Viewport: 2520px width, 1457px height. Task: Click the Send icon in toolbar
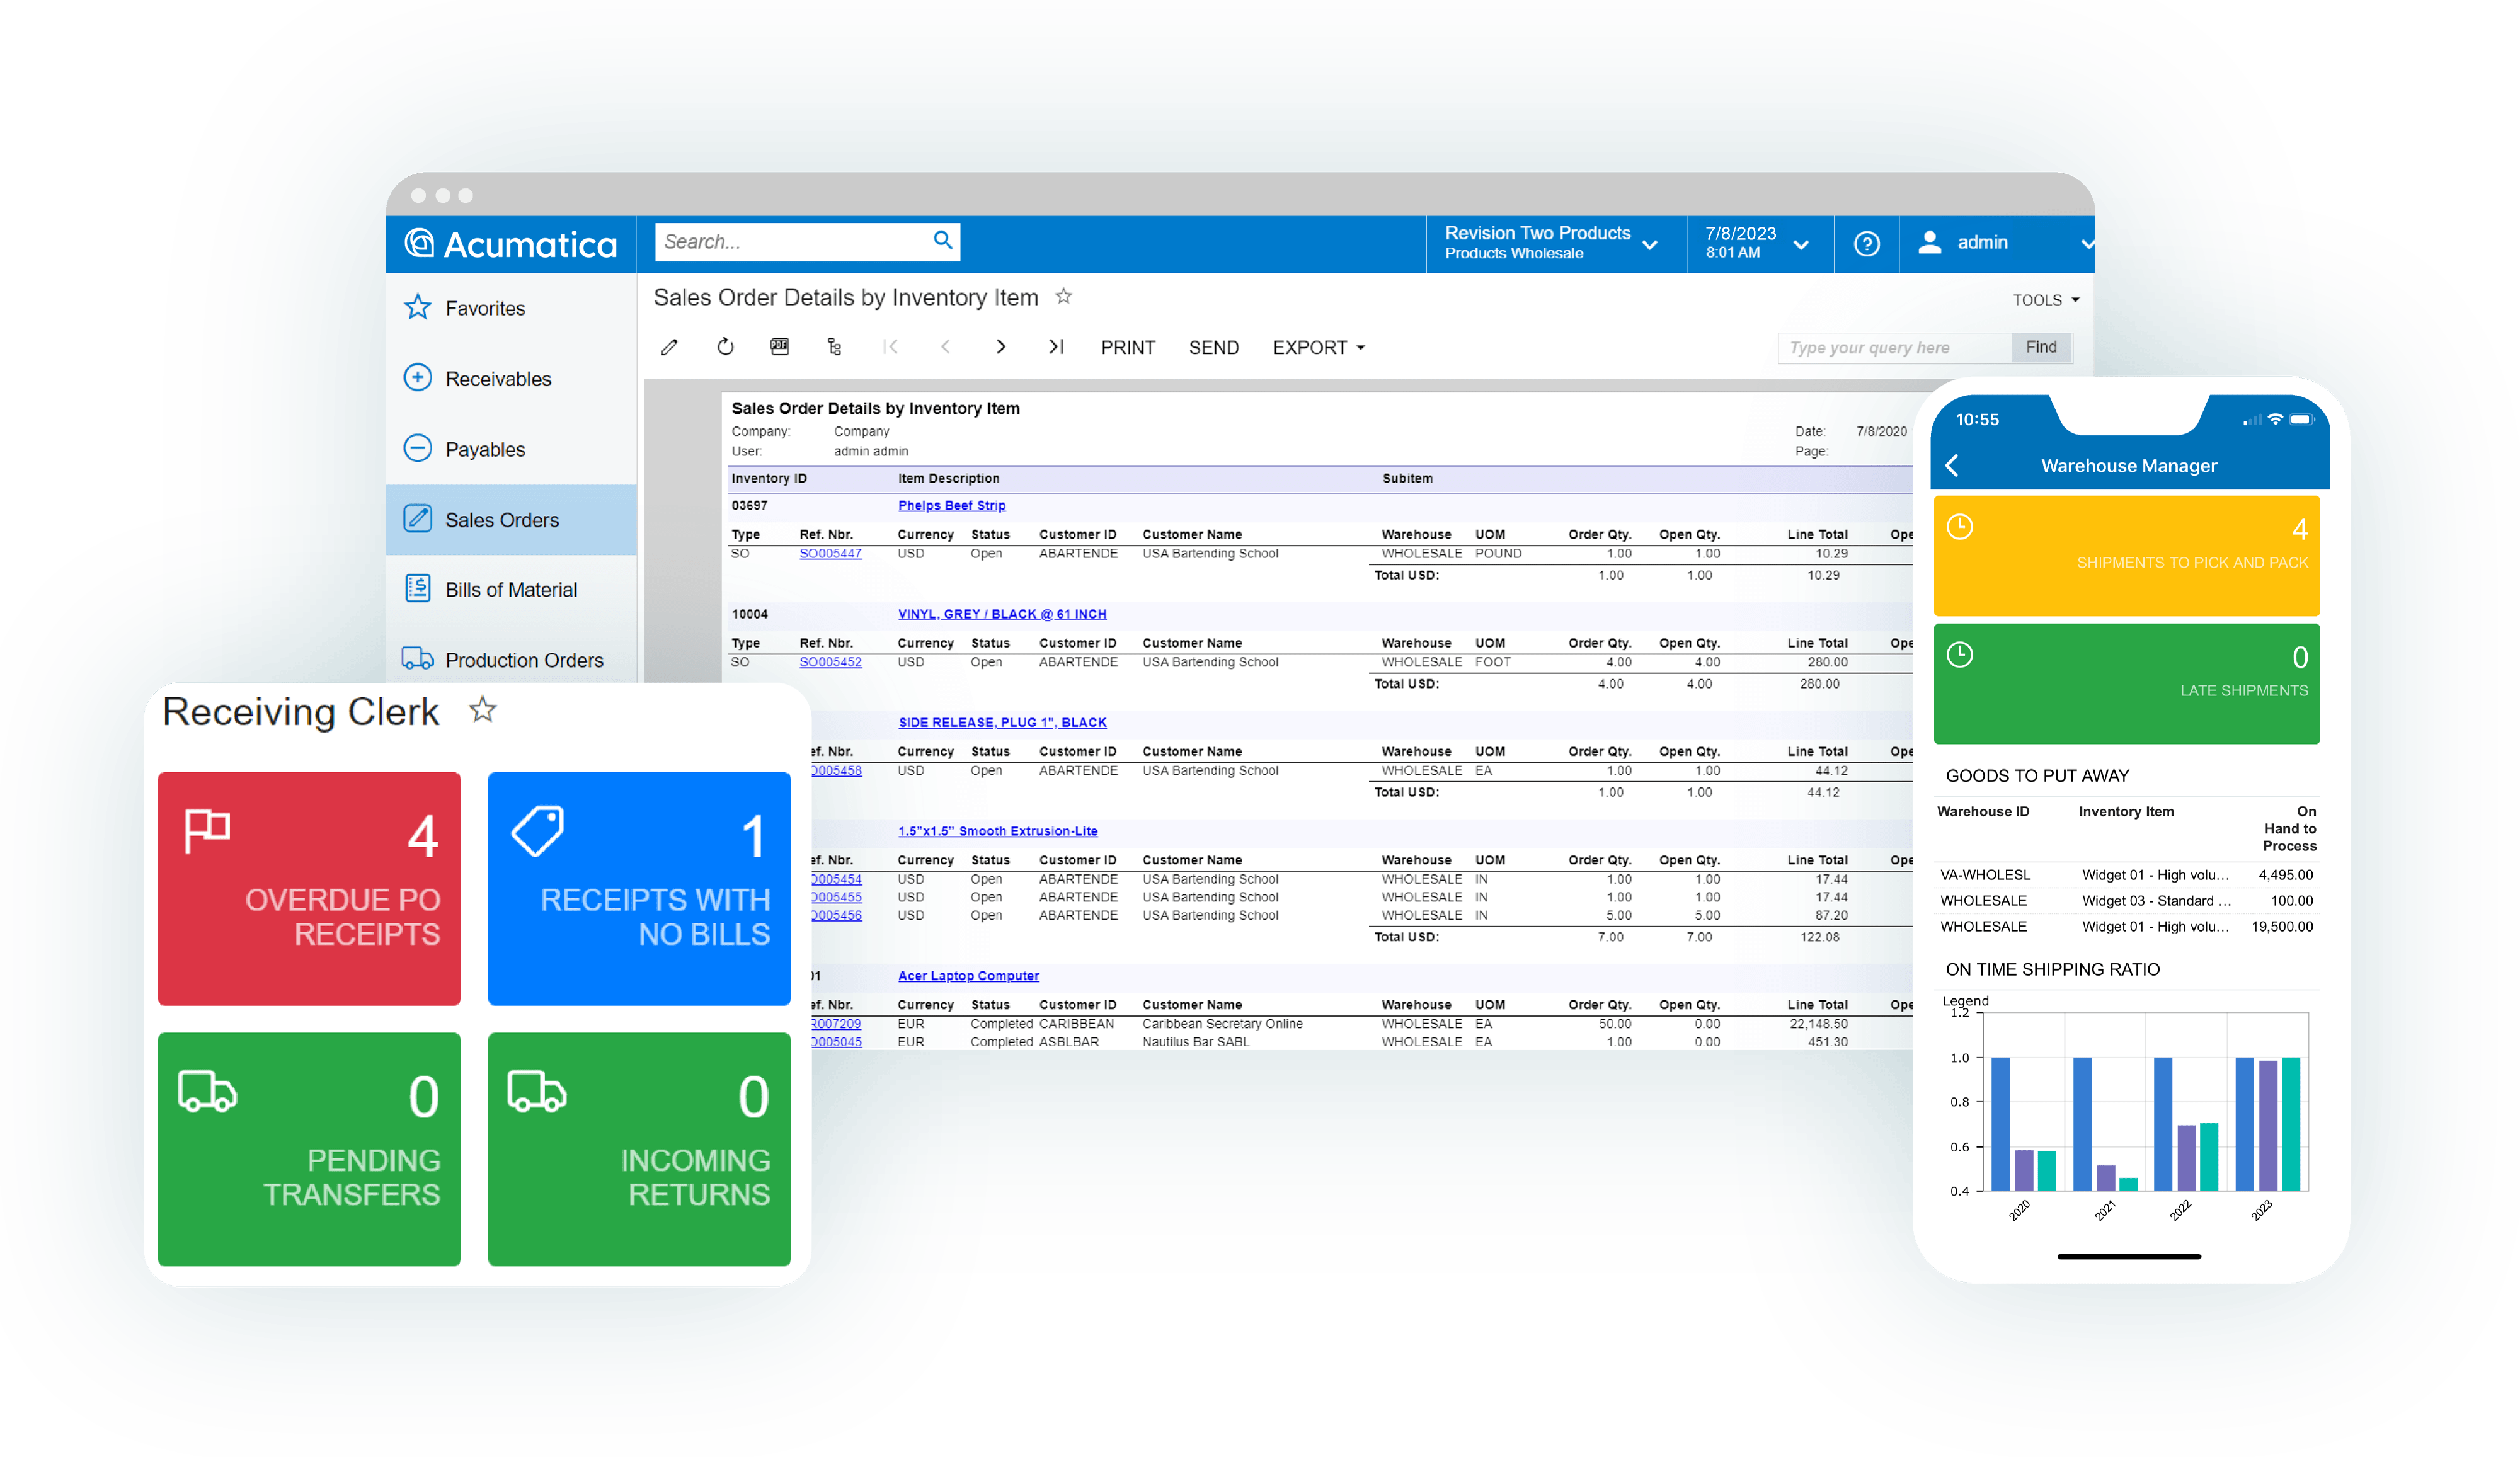pos(1214,348)
